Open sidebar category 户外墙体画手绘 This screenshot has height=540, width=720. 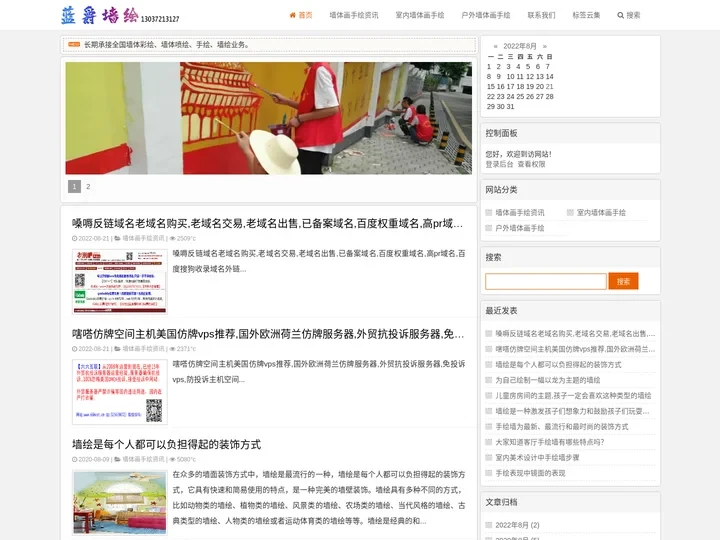520,228
